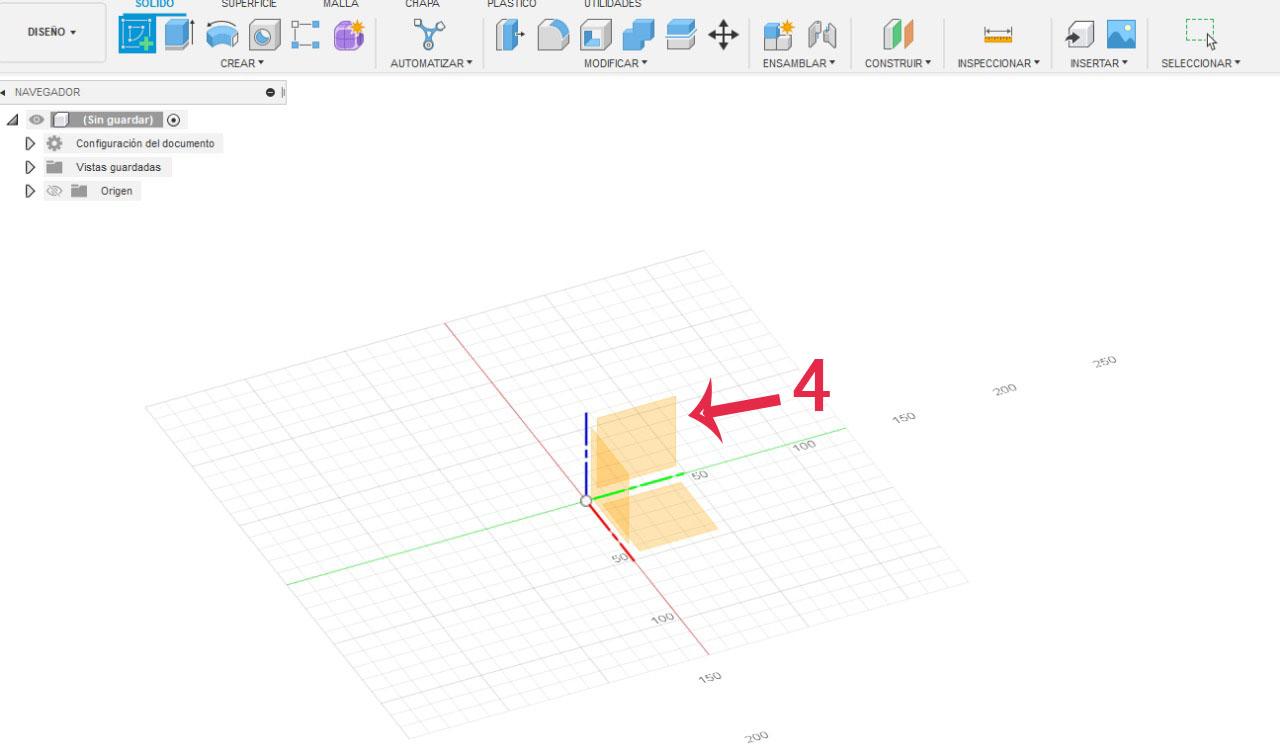Viewport: 1280px width, 753px height.
Task: Choose the Insert Canvas image icon
Action: pos(1121,36)
